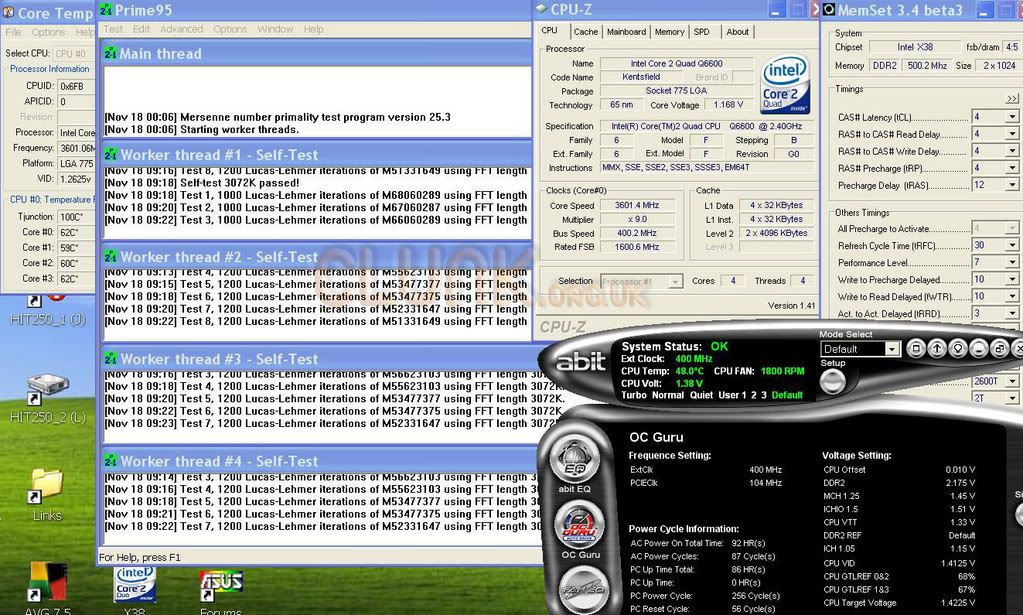Select Normal mode in abit panel
Viewport: 1023px width, 615px height.
coord(668,395)
